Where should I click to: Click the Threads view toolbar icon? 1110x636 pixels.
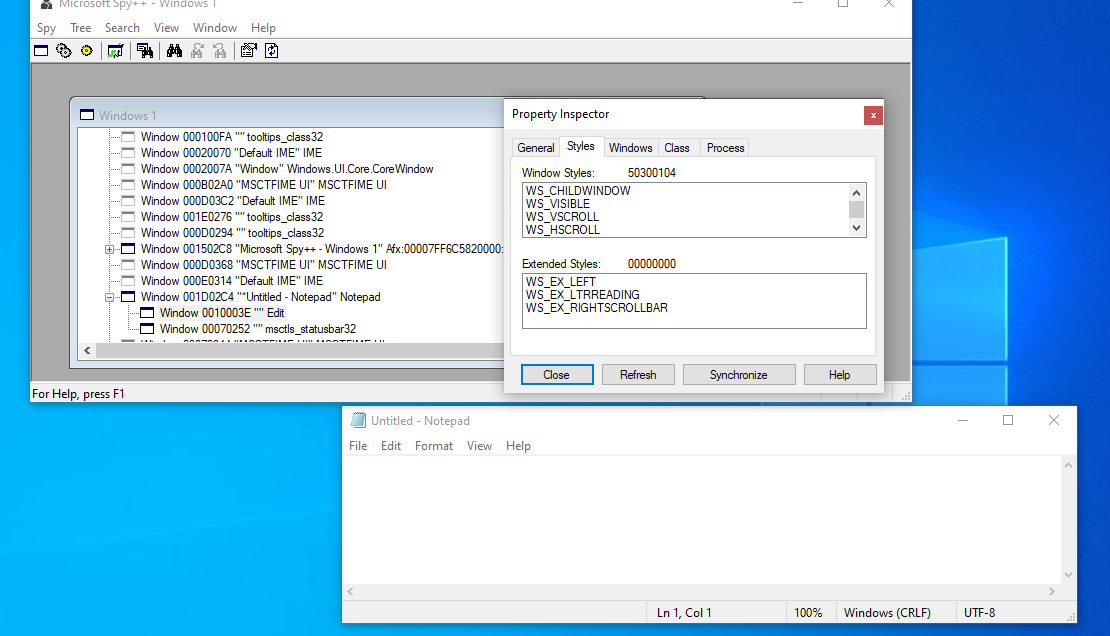tap(86, 50)
